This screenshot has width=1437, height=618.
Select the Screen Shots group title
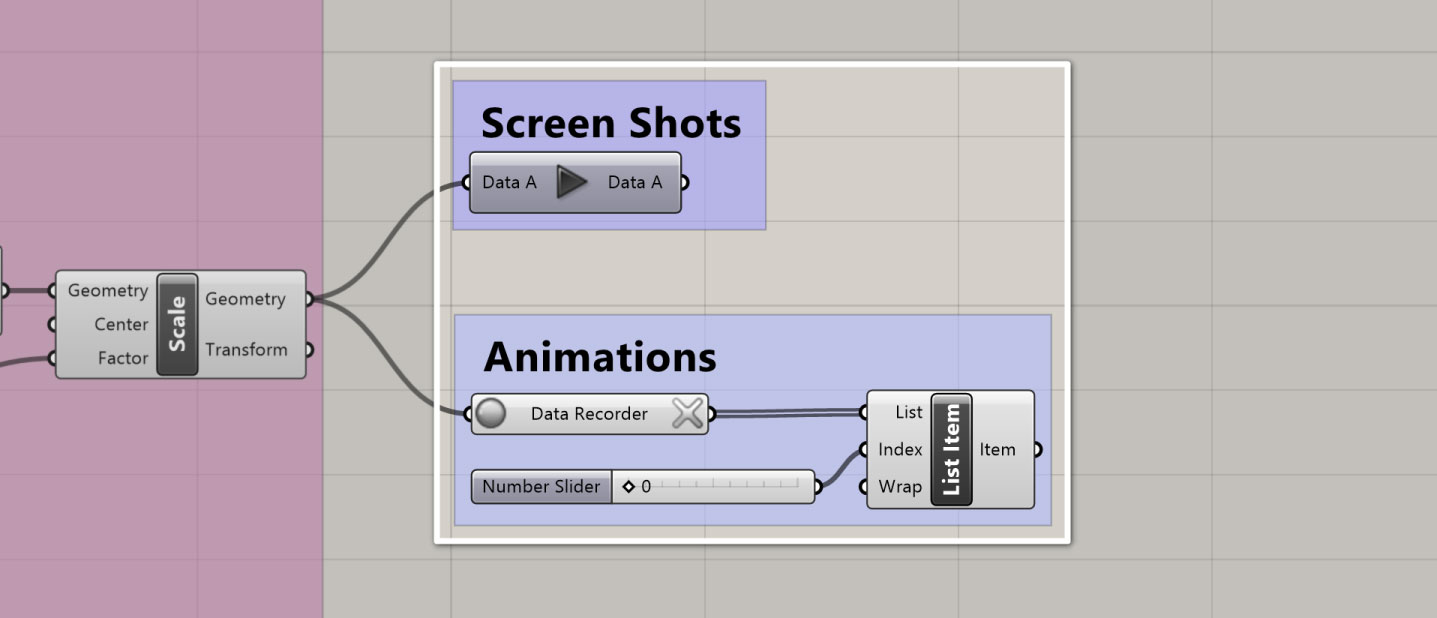click(611, 123)
